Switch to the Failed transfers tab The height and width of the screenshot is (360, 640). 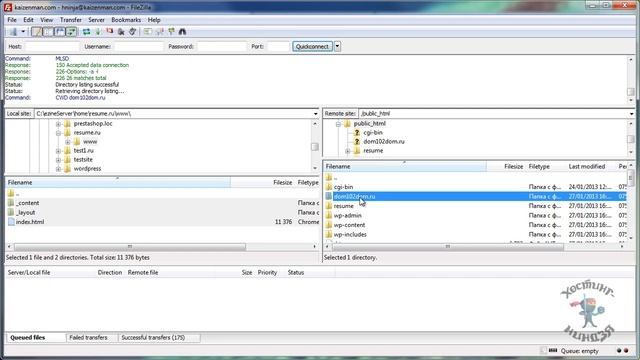[88, 338]
